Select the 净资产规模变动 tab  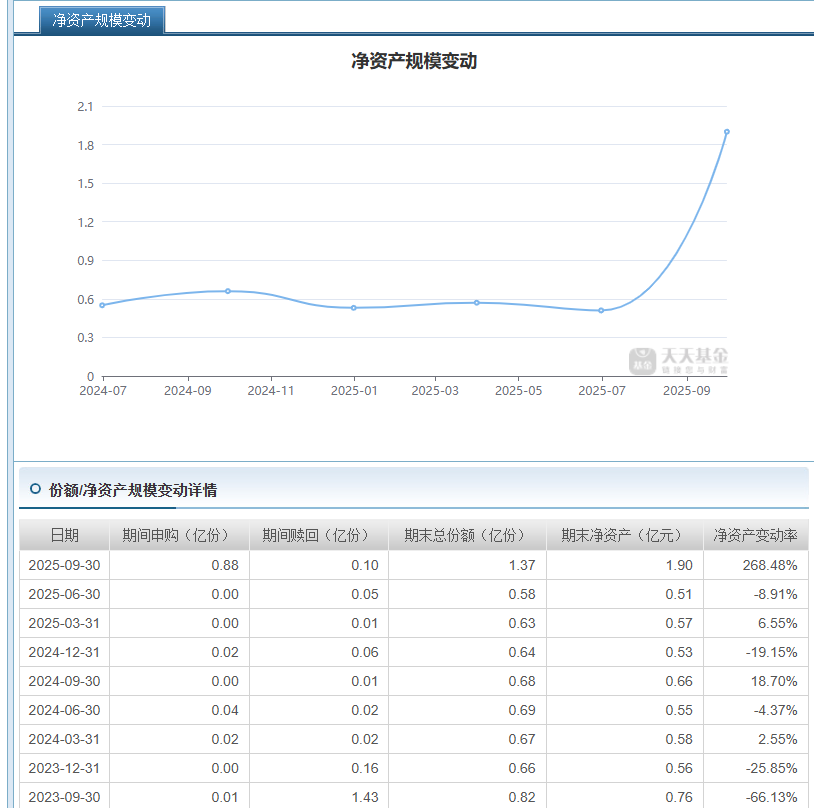point(102,20)
